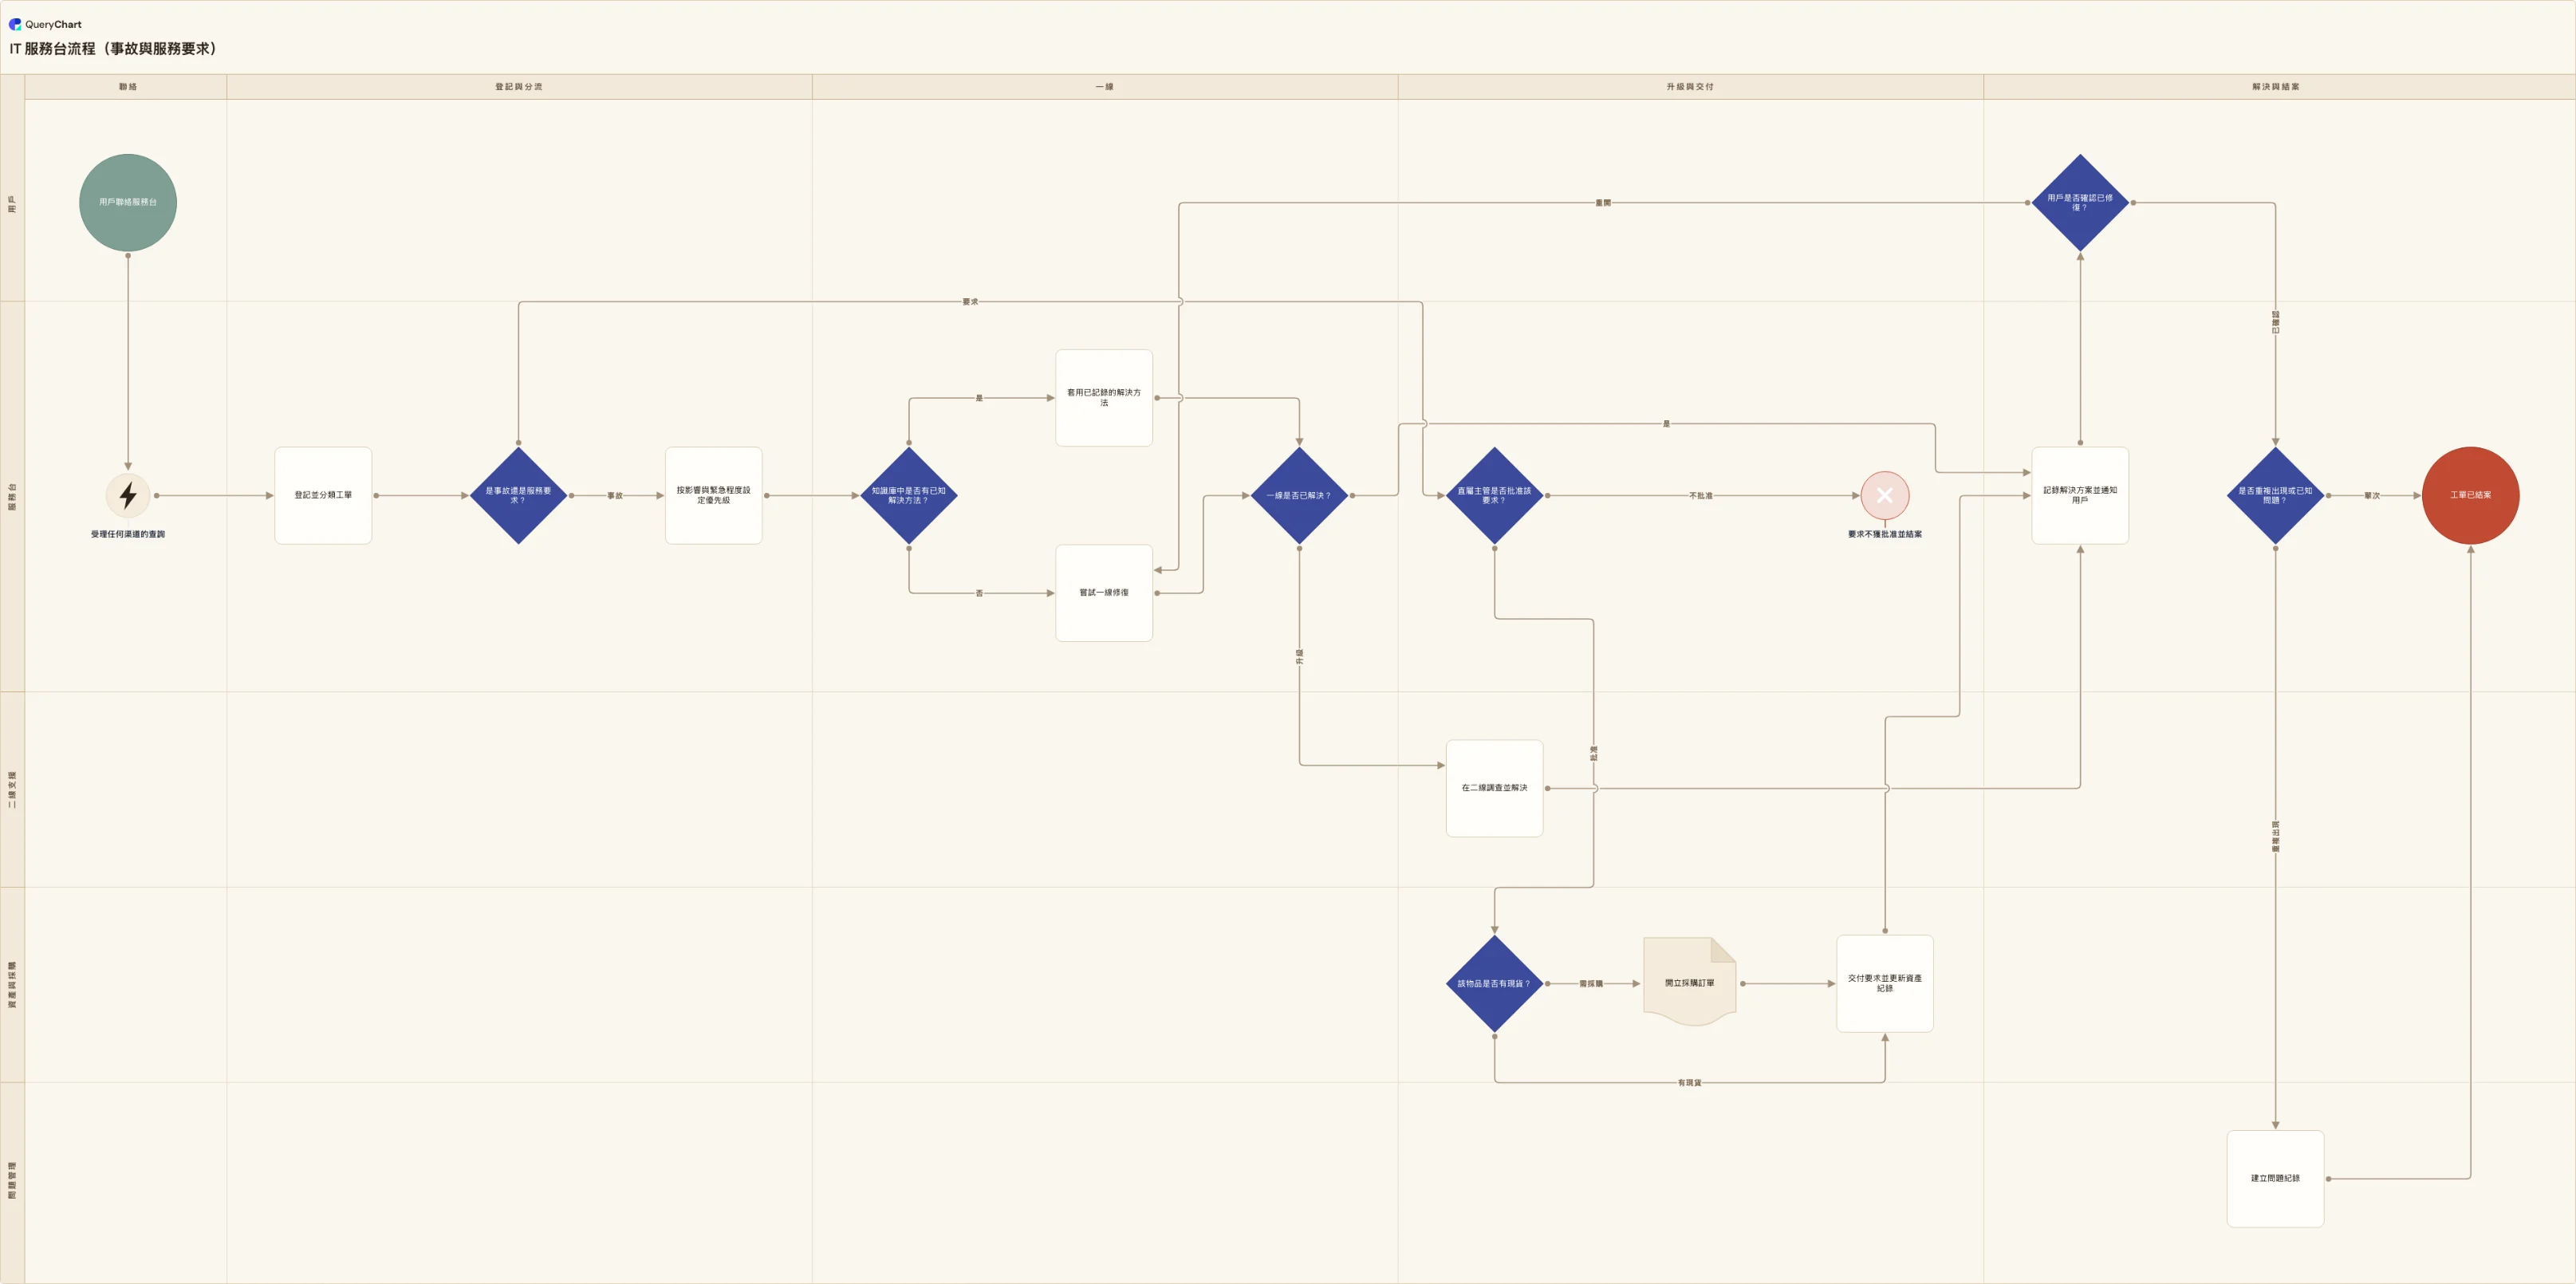Click the 在二線調查並解決 task box
Image resolution: width=2576 pixels, height=1284 pixels.
pos(1494,788)
